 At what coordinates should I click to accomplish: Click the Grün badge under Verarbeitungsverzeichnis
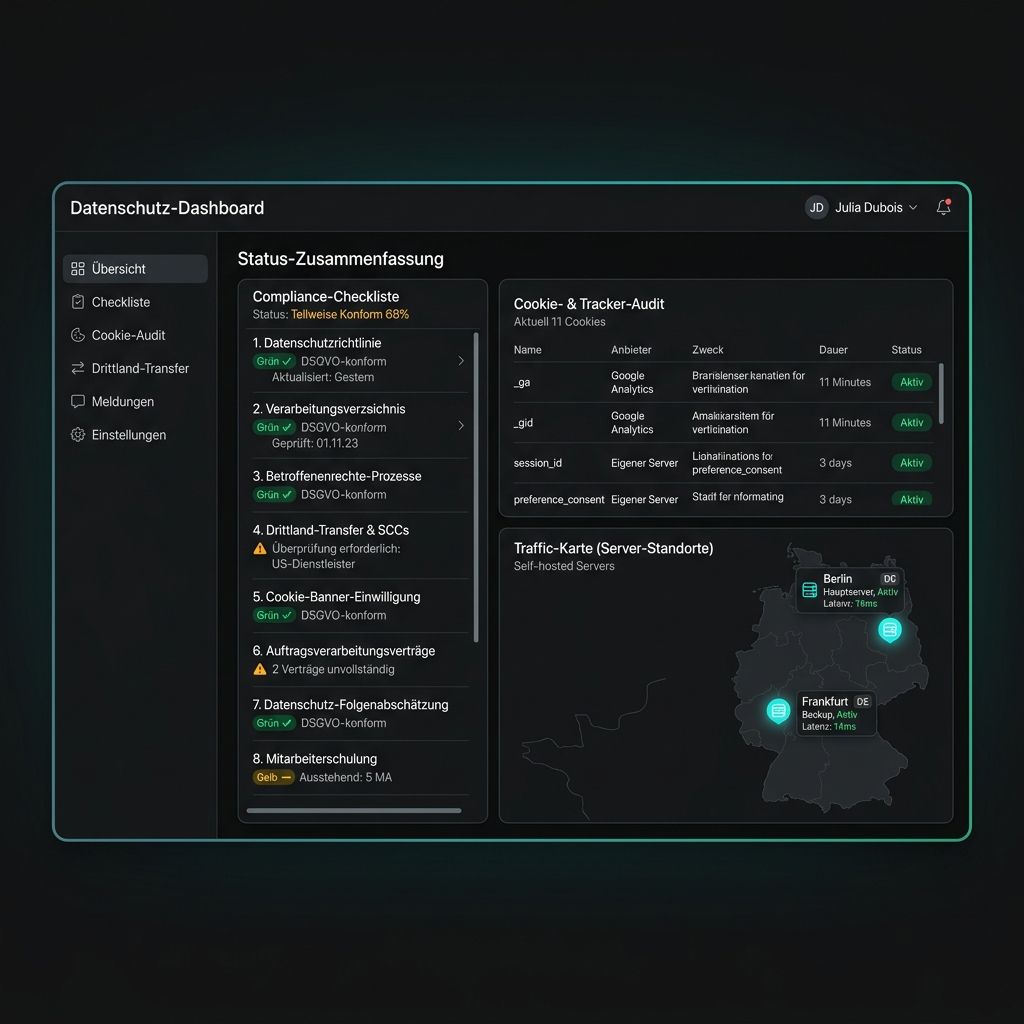(x=274, y=427)
